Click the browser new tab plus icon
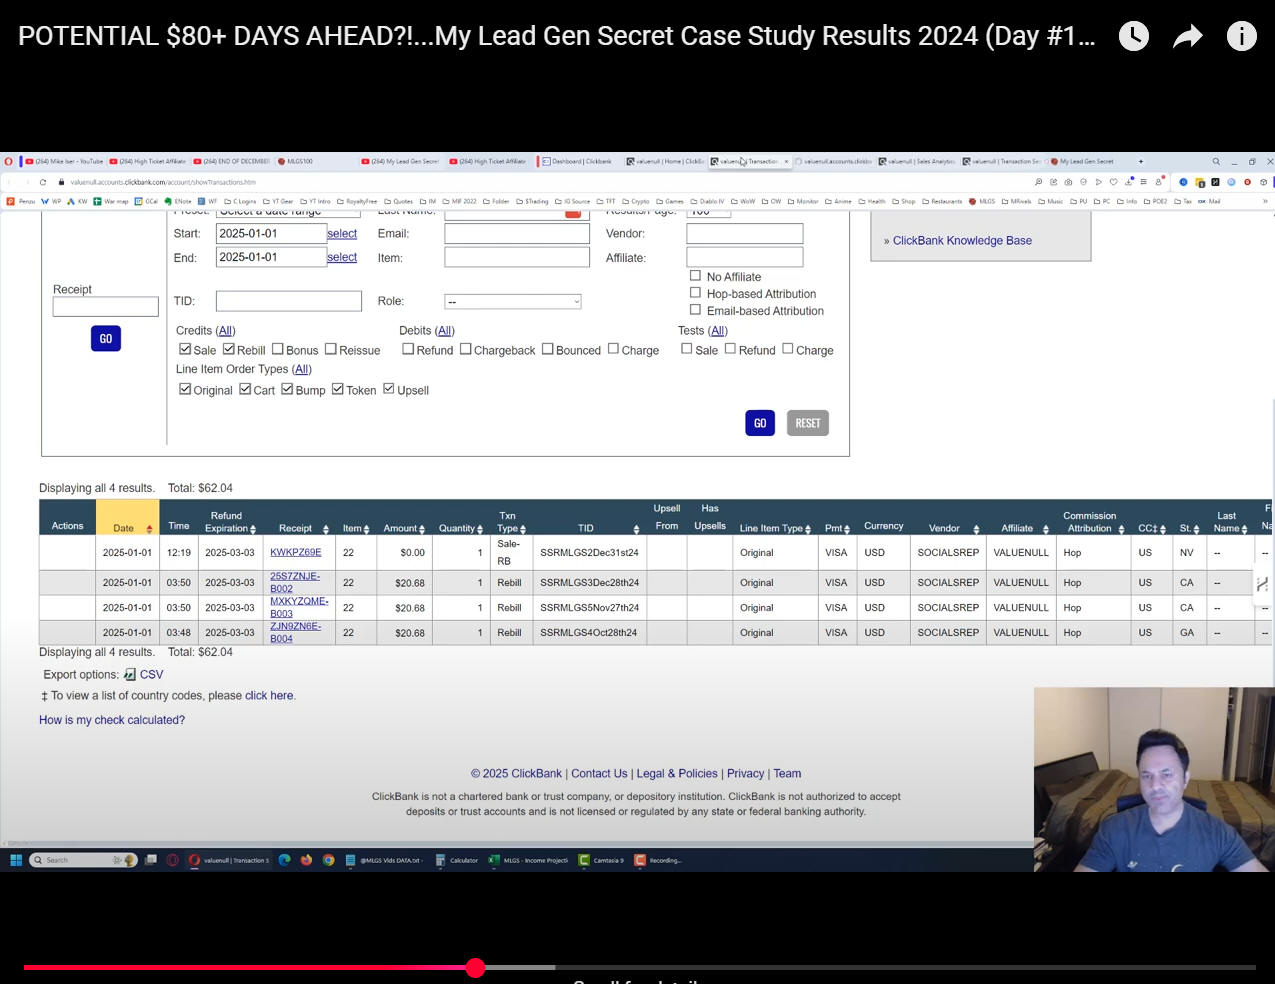This screenshot has height=984, width=1275. [x=1140, y=161]
